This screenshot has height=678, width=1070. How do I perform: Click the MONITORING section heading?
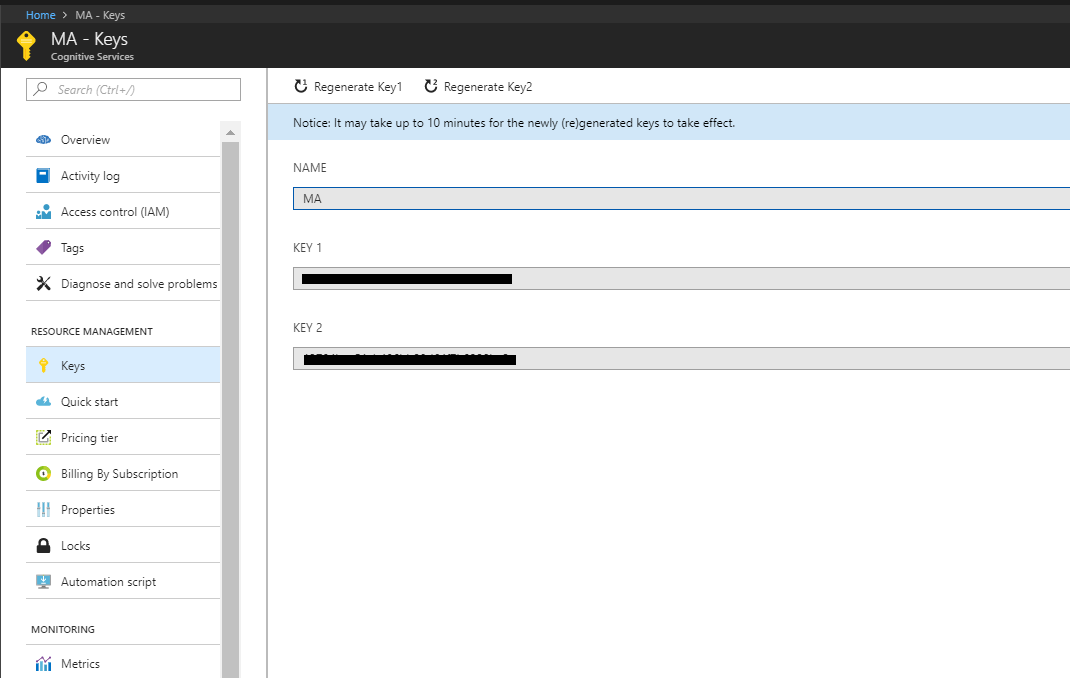click(x=63, y=629)
